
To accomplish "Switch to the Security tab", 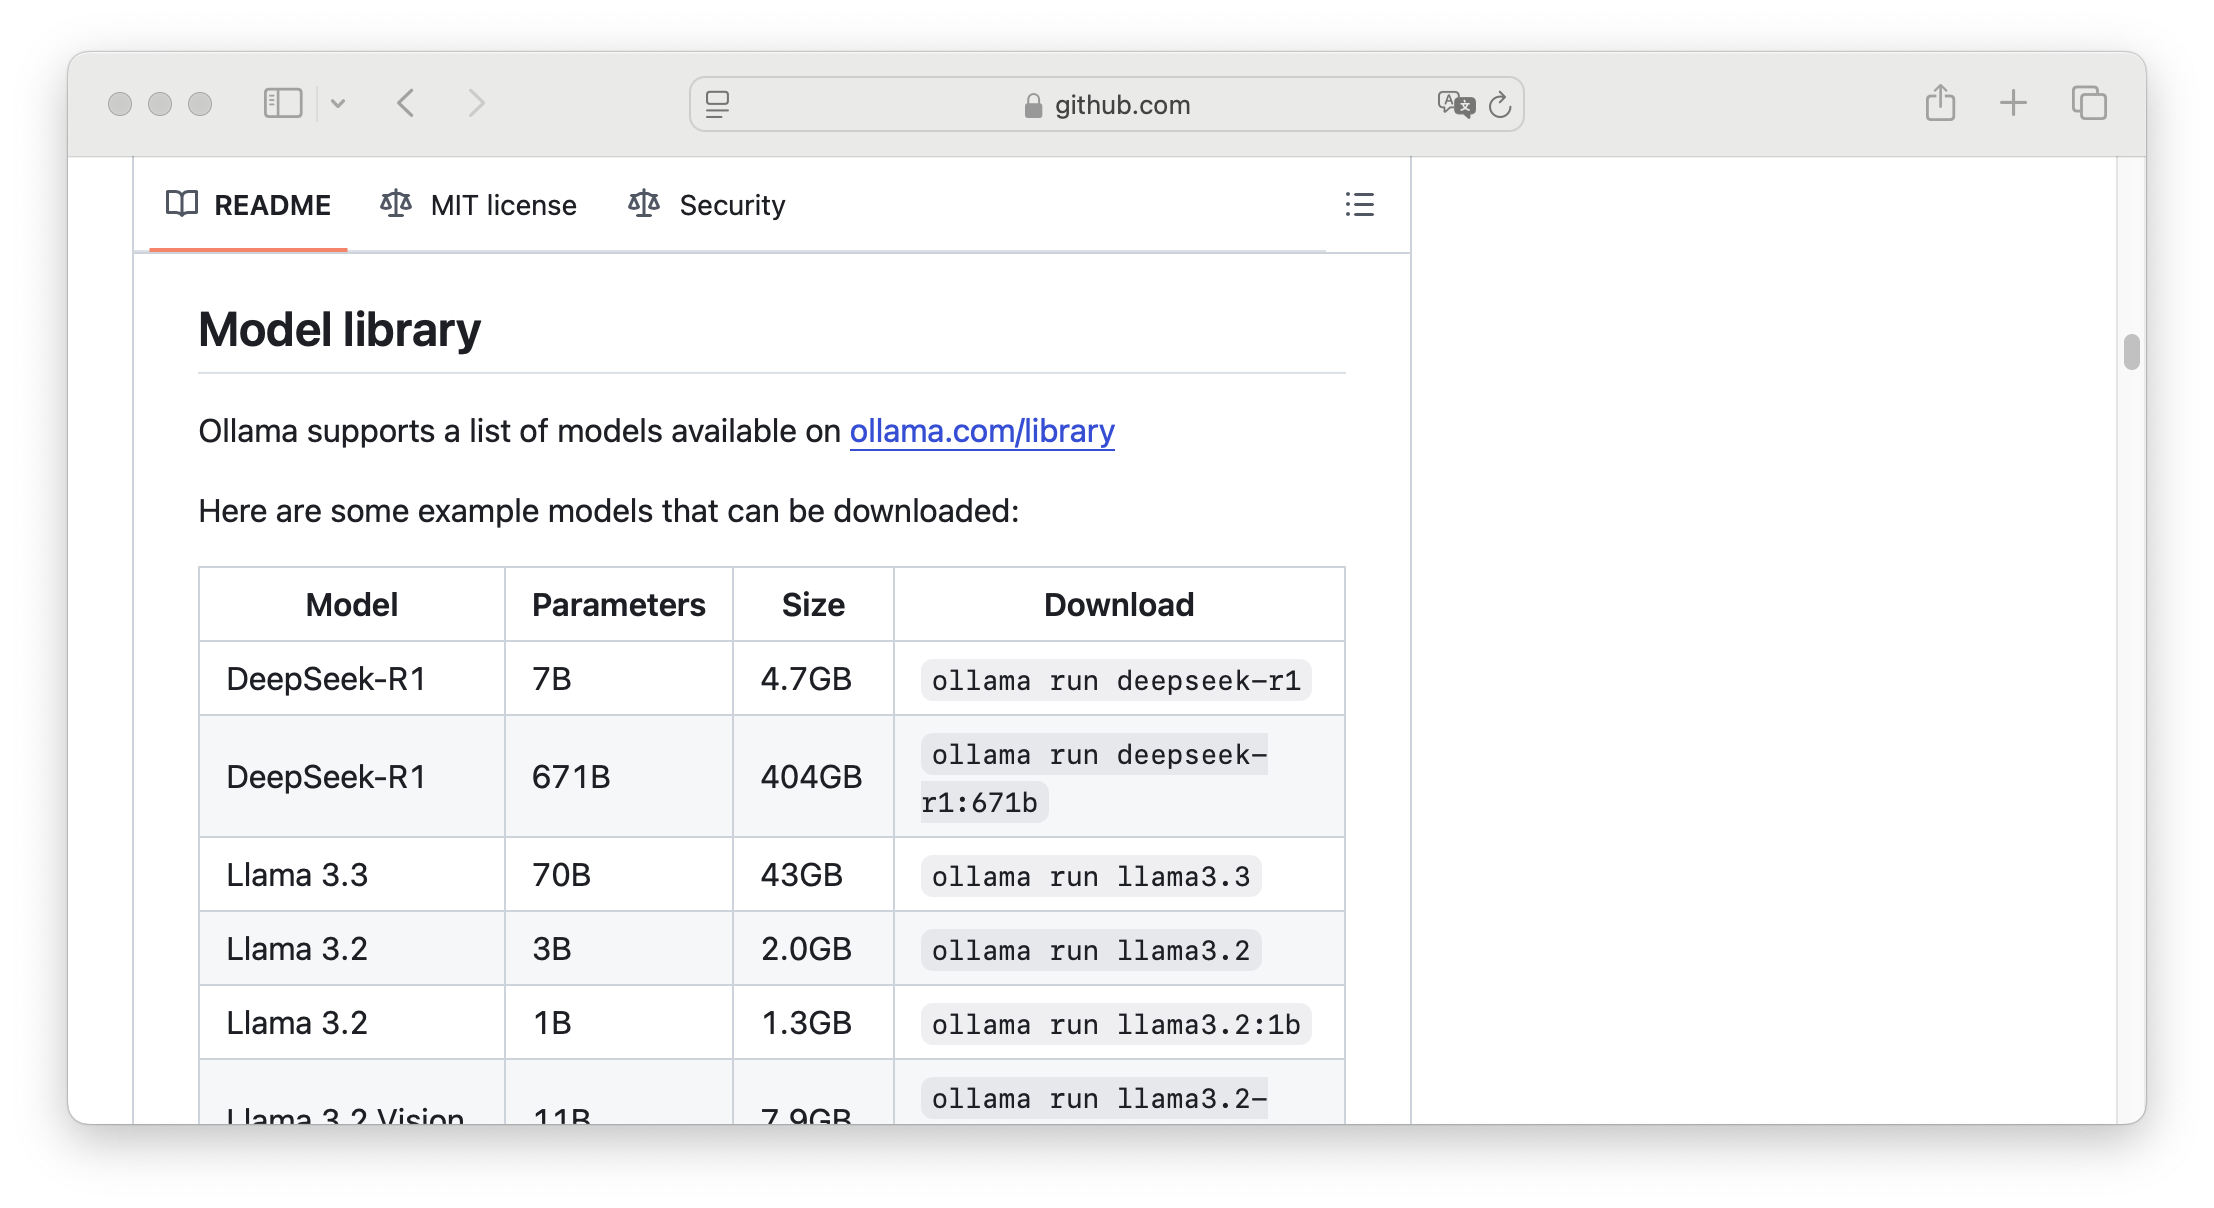I will (x=707, y=205).
